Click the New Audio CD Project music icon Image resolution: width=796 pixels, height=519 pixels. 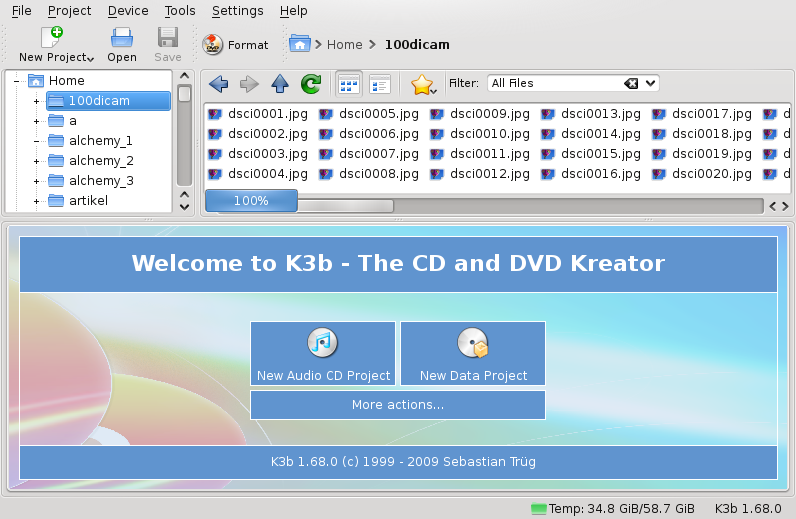(x=322, y=342)
